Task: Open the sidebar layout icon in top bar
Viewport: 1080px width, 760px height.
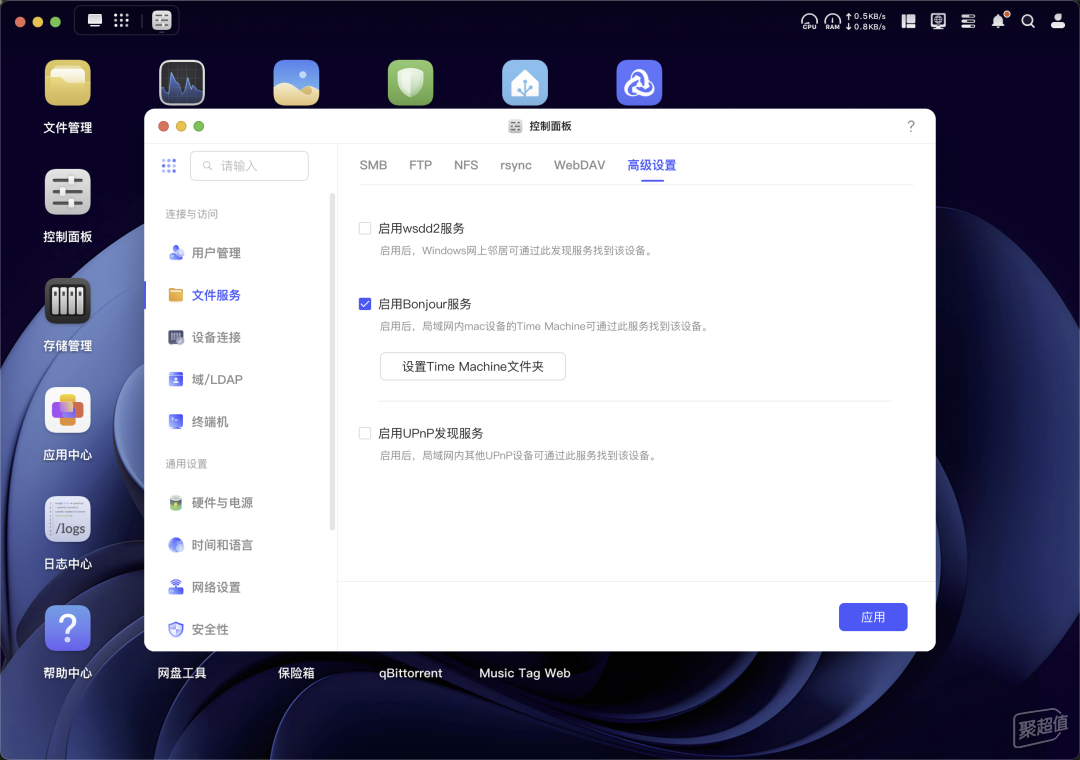Action: (x=908, y=21)
